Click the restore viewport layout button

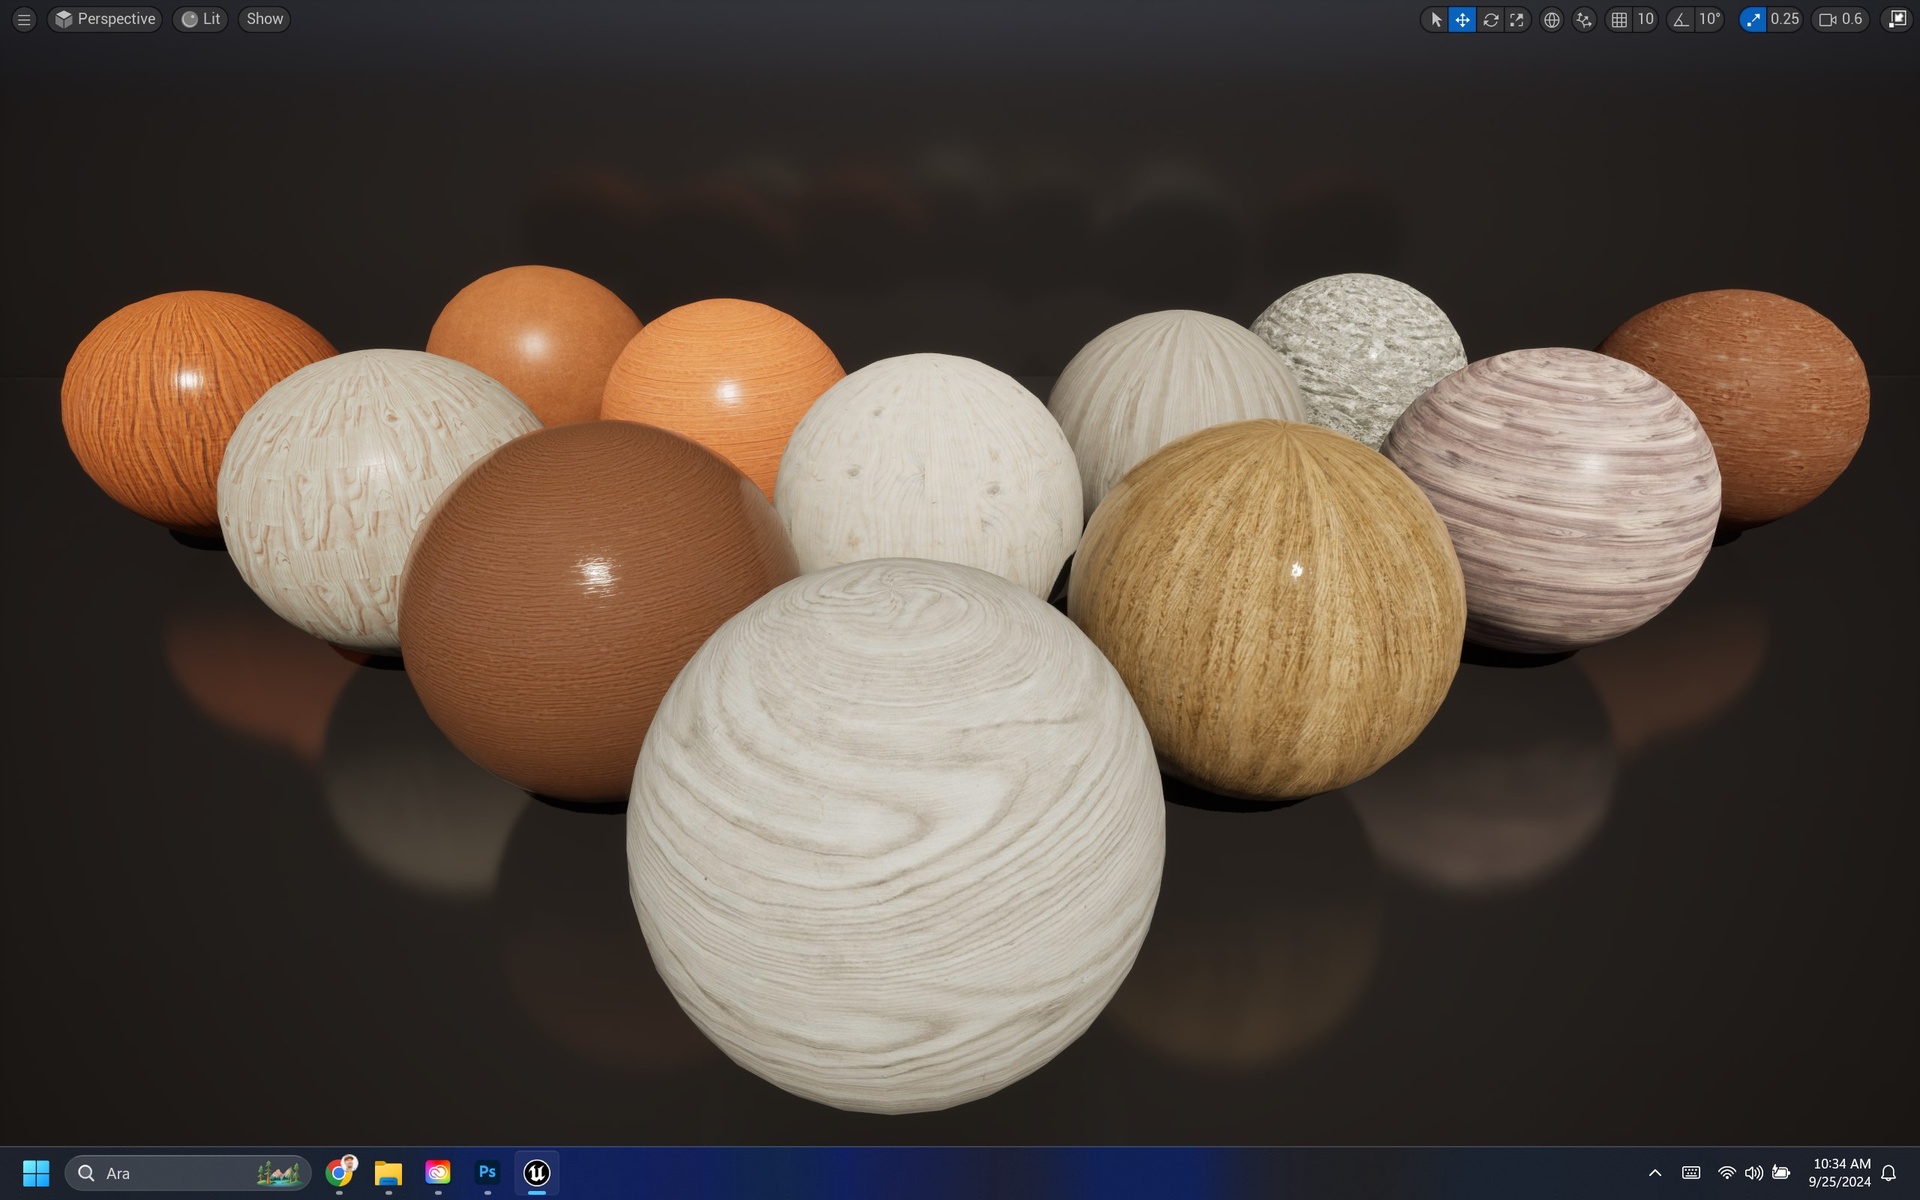coord(1896,19)
